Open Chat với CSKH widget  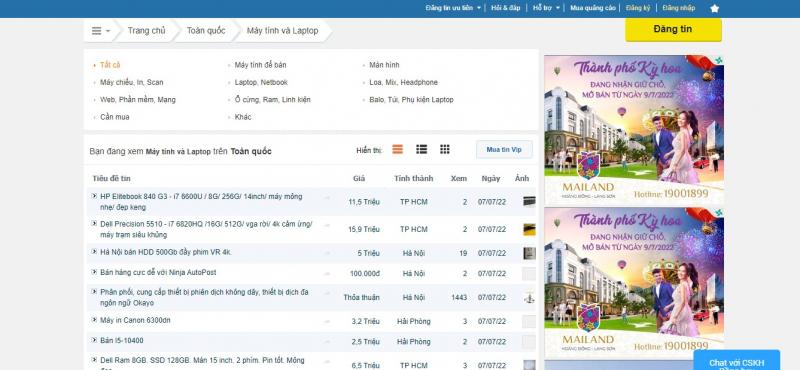tap(736, 361)
